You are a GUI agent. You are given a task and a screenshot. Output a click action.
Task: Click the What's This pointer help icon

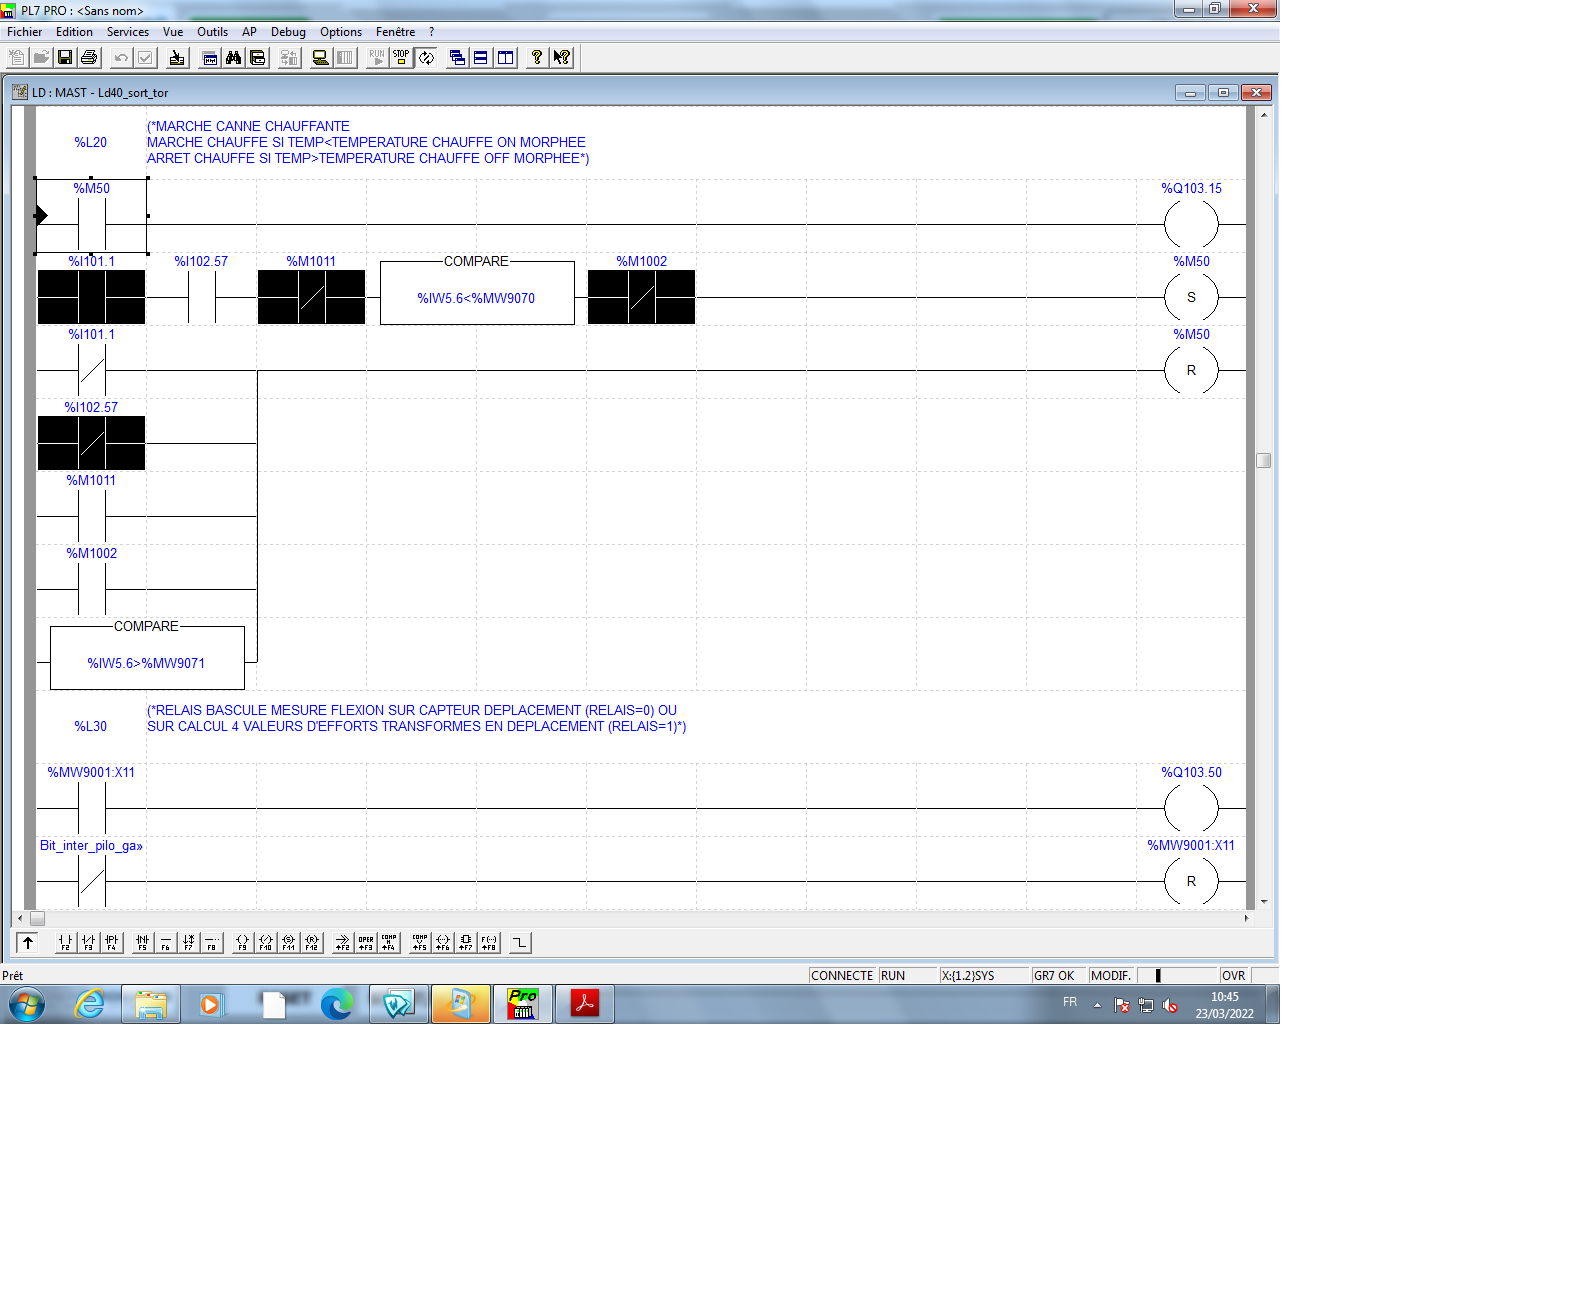tap(562, 58)
